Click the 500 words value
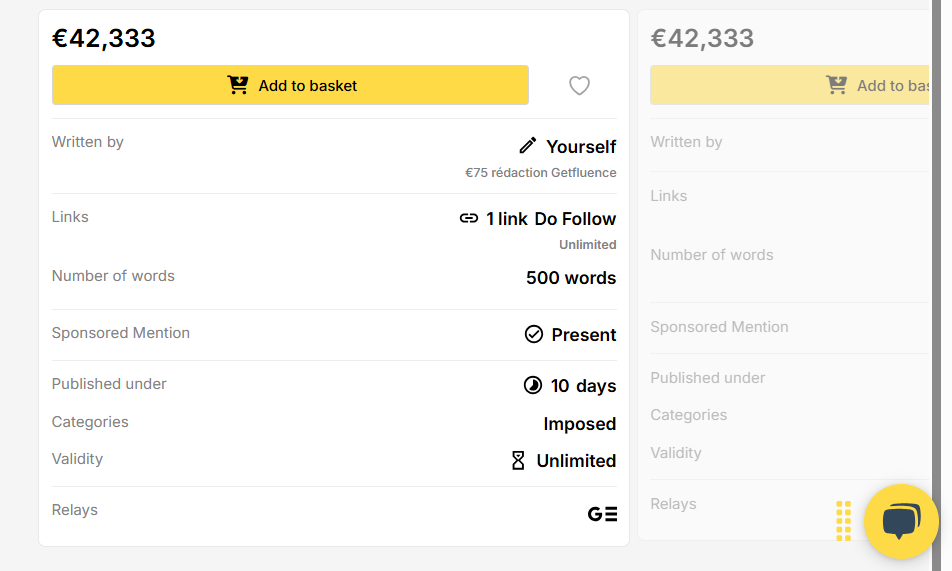952x571 pixels. point(571,278)
